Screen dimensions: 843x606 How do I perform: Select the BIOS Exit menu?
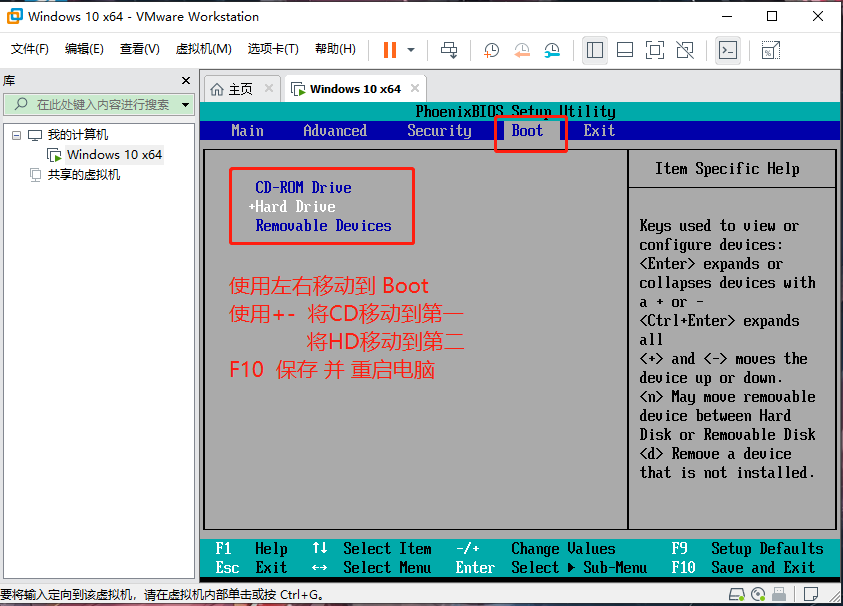pyautogui.click(x=599, y=131)
